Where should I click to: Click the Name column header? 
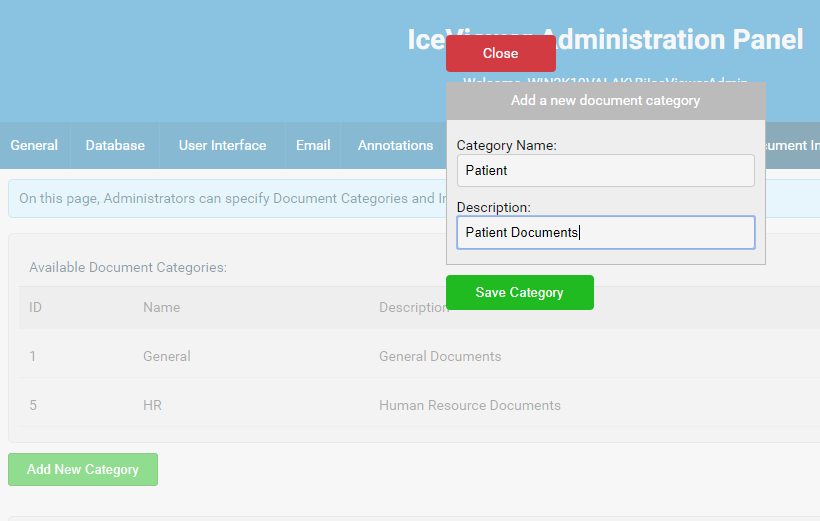click(x=161, y=307)
